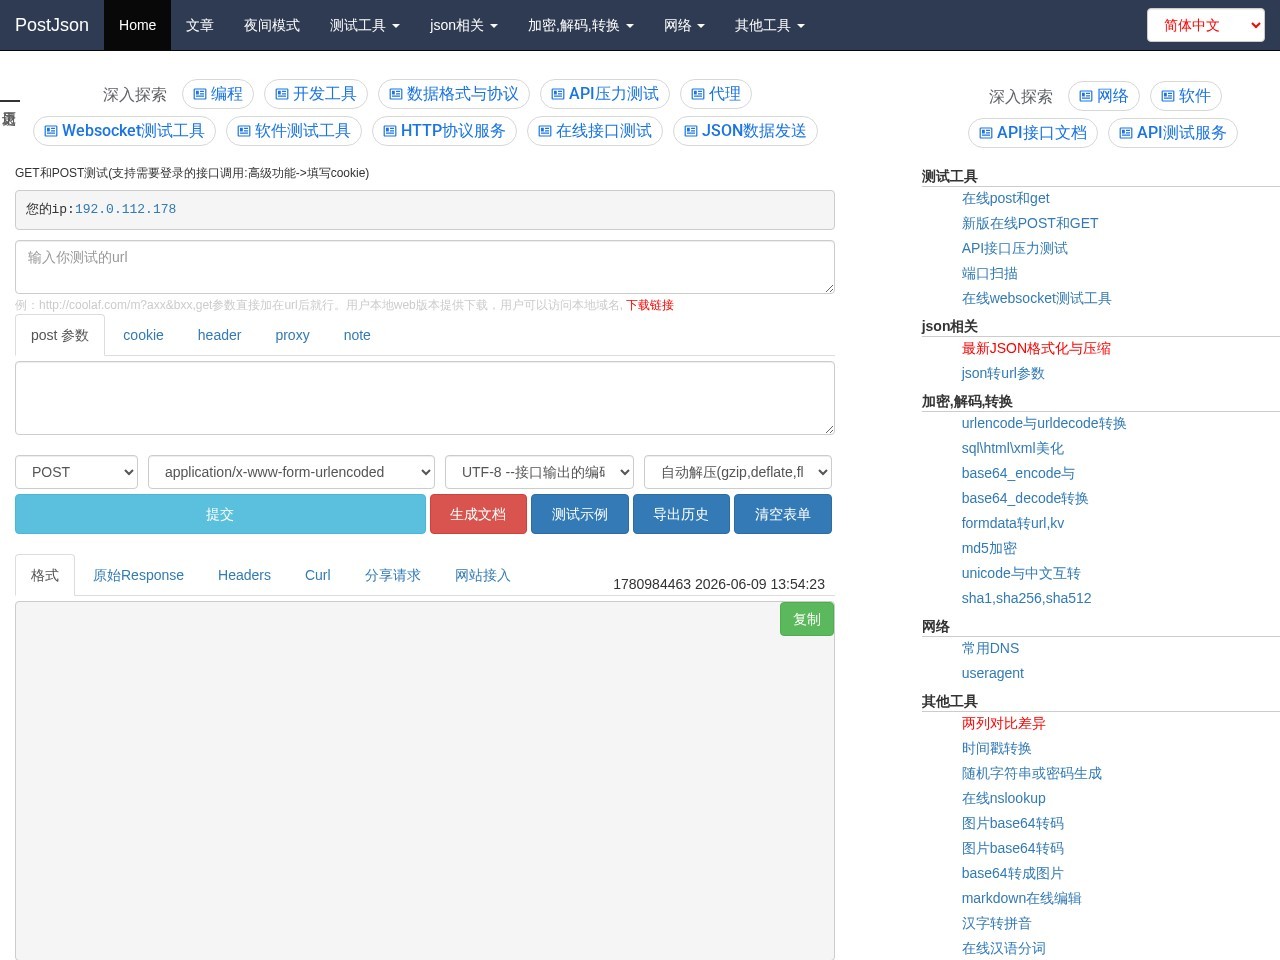Click the 导出历史 button
Viewport: 1280px width, 960px height.
click(681, 514)
